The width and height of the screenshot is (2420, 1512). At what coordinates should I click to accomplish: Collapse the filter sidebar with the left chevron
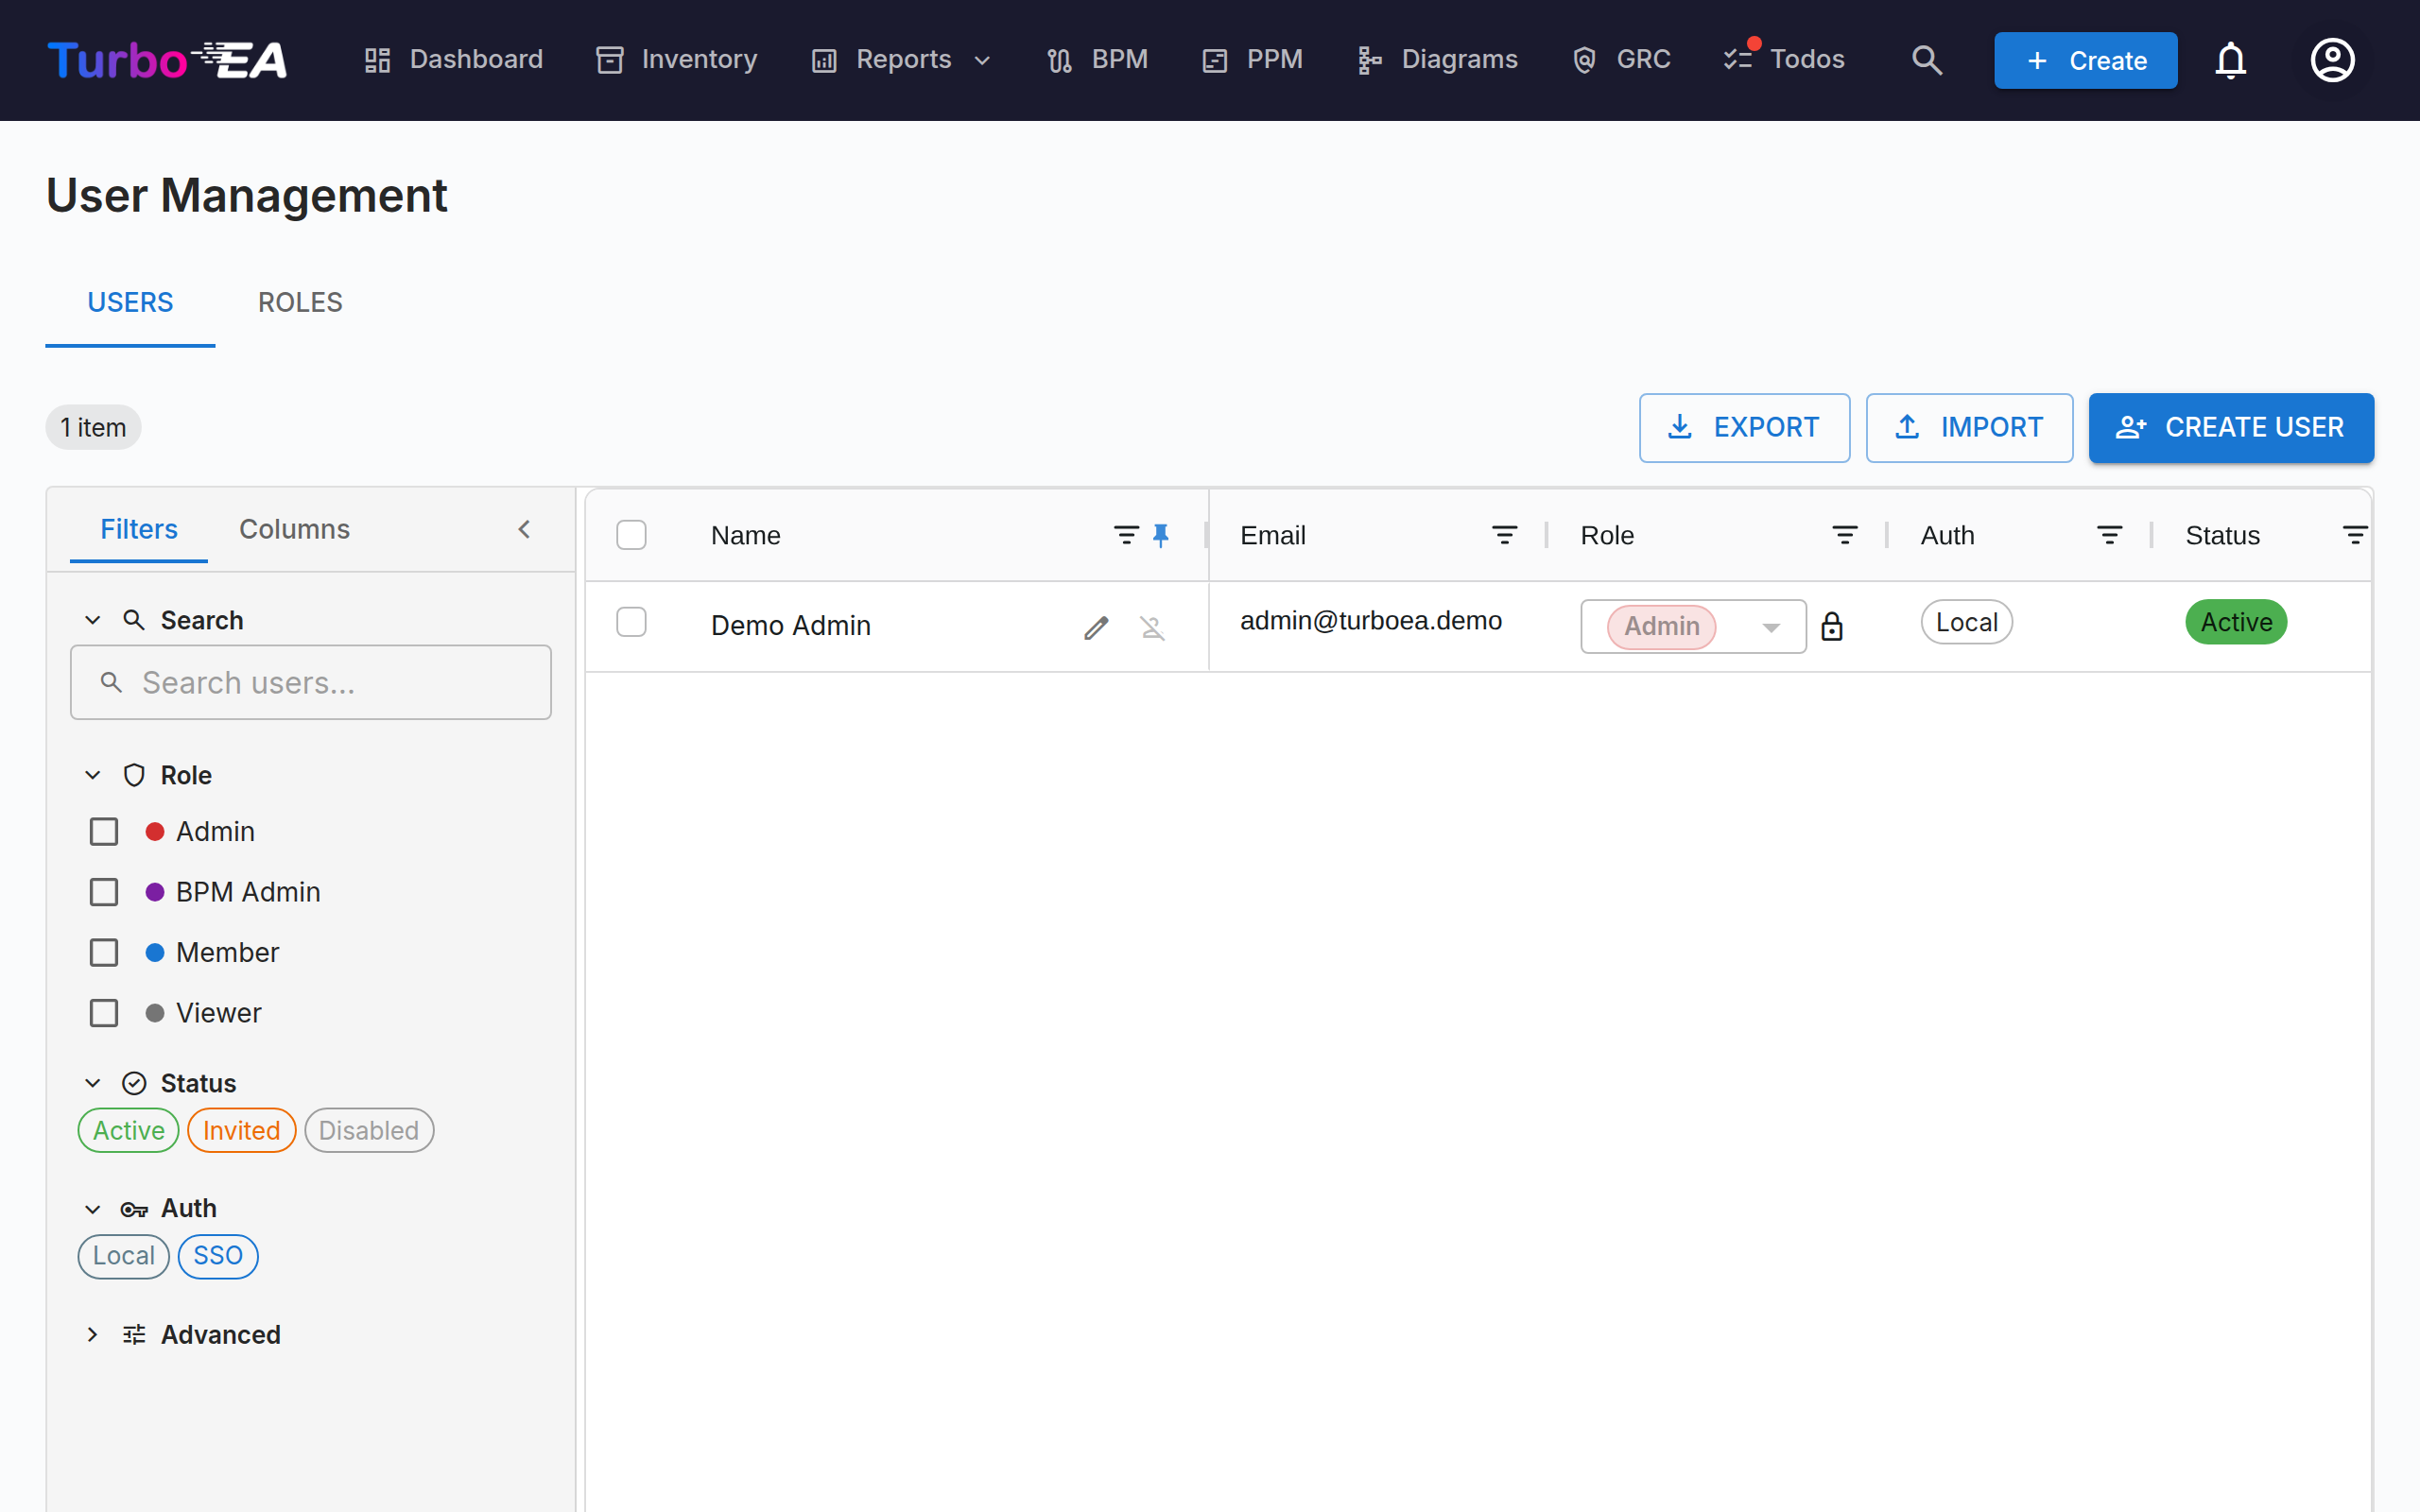coord(524,529)
